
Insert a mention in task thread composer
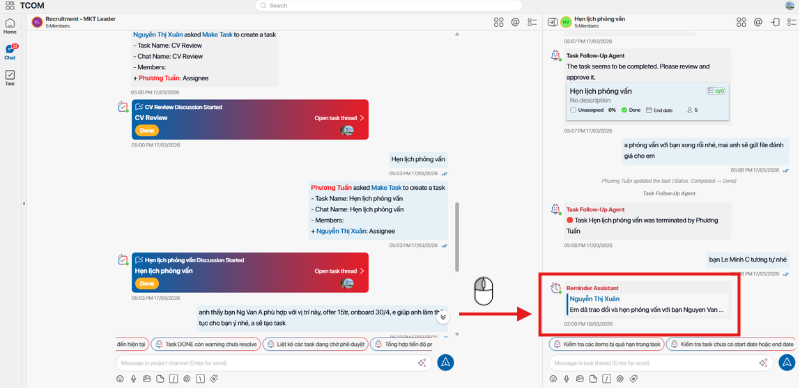(620, 379)
